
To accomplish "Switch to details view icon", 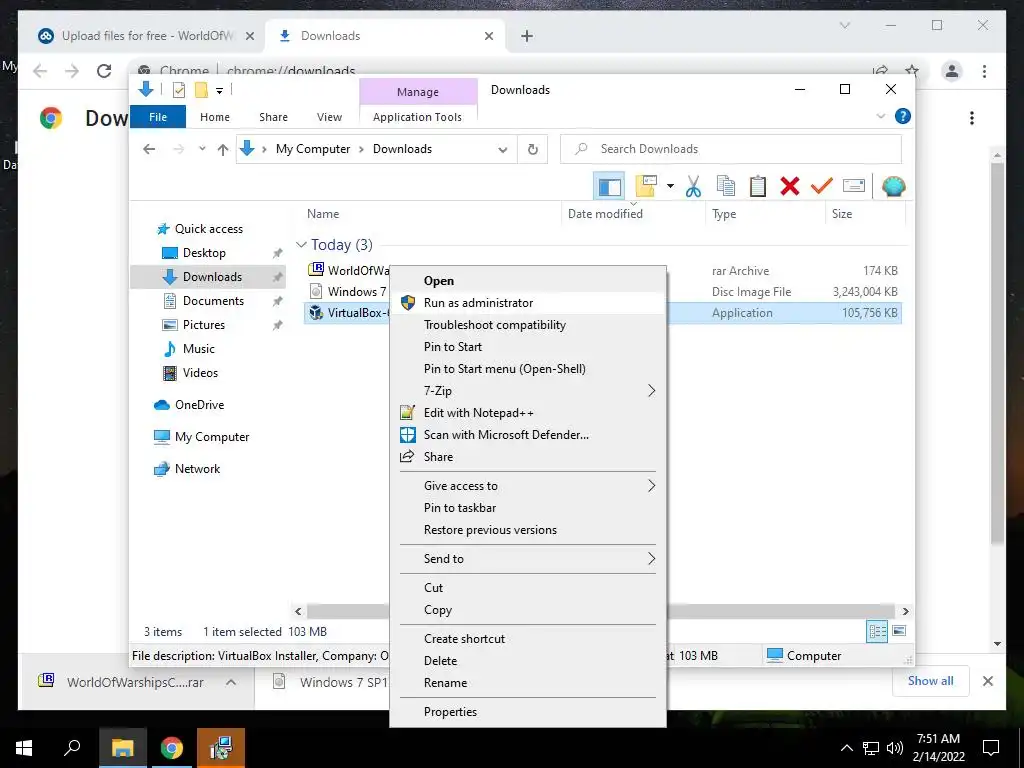I will pos(877,632).
